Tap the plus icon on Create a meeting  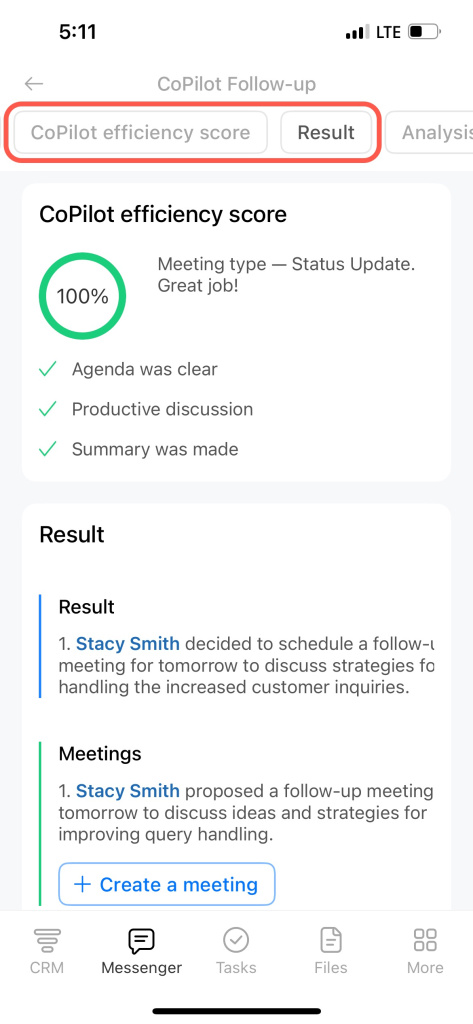pyautogui.click(x=82, y=884)
